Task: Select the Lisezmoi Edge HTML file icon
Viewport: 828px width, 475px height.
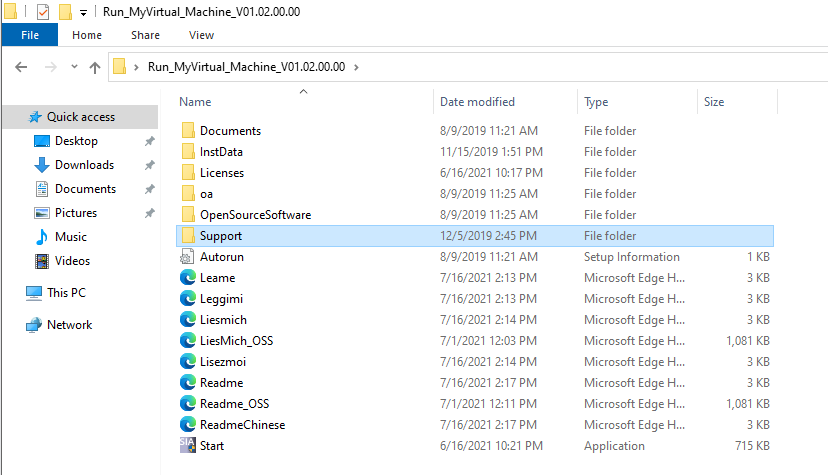Action: (187, 362)
